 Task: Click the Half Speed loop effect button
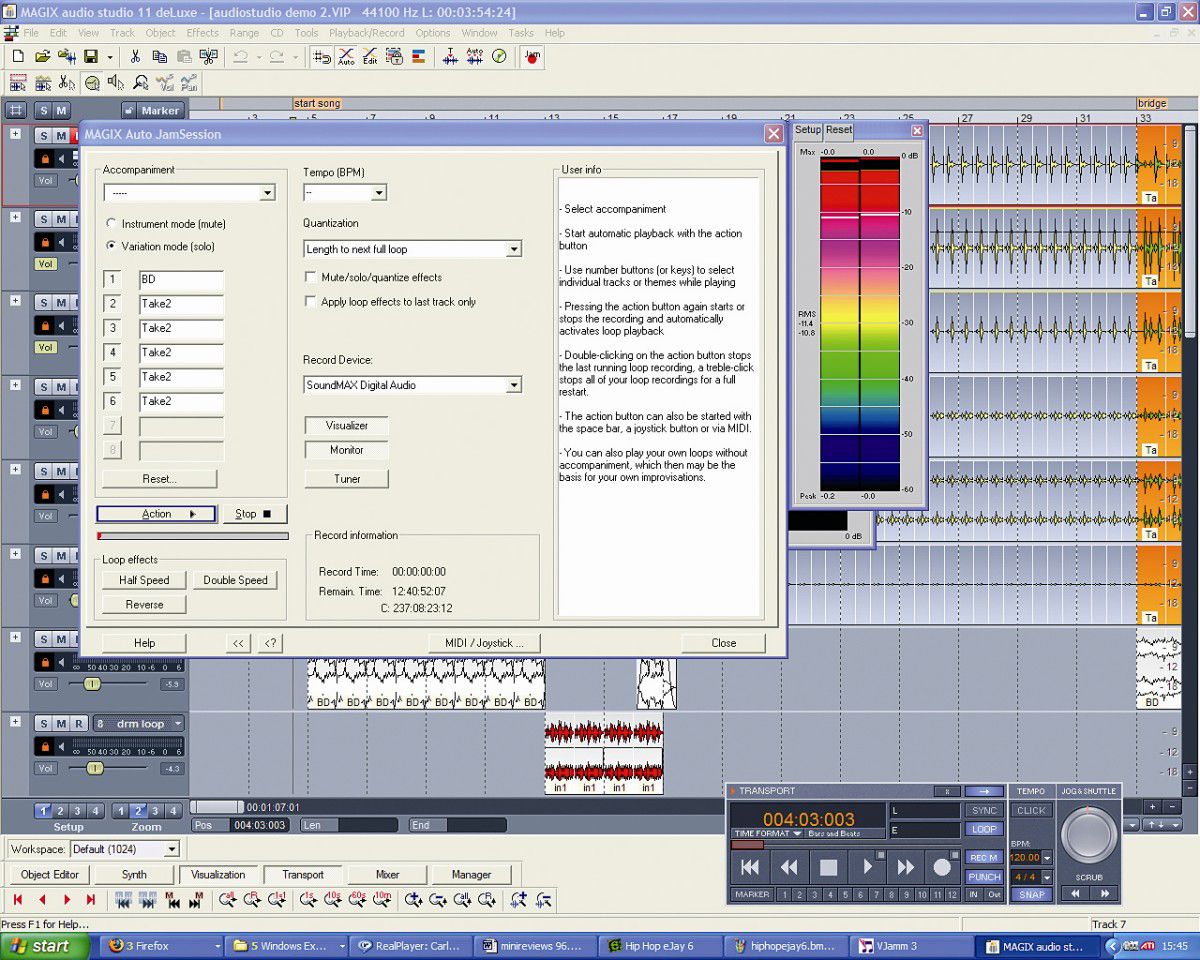click(144, 580)
